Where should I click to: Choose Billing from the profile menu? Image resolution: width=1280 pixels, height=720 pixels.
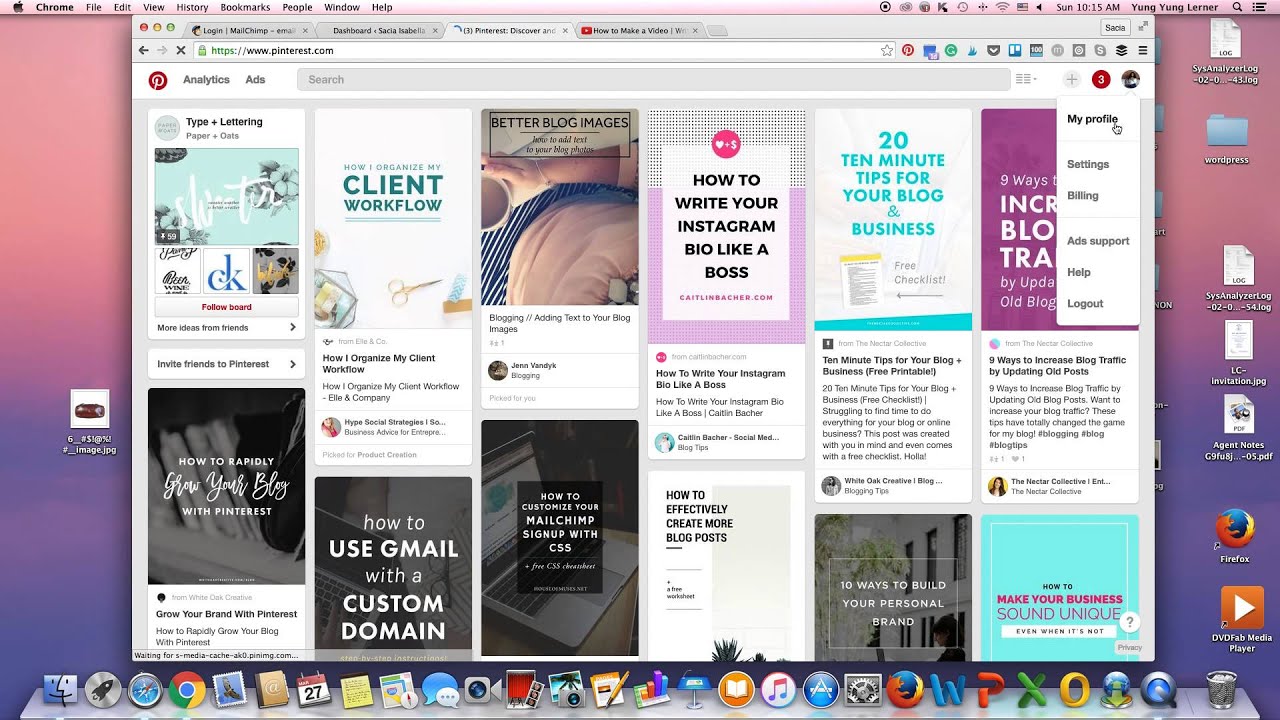tap(1083, 196)
